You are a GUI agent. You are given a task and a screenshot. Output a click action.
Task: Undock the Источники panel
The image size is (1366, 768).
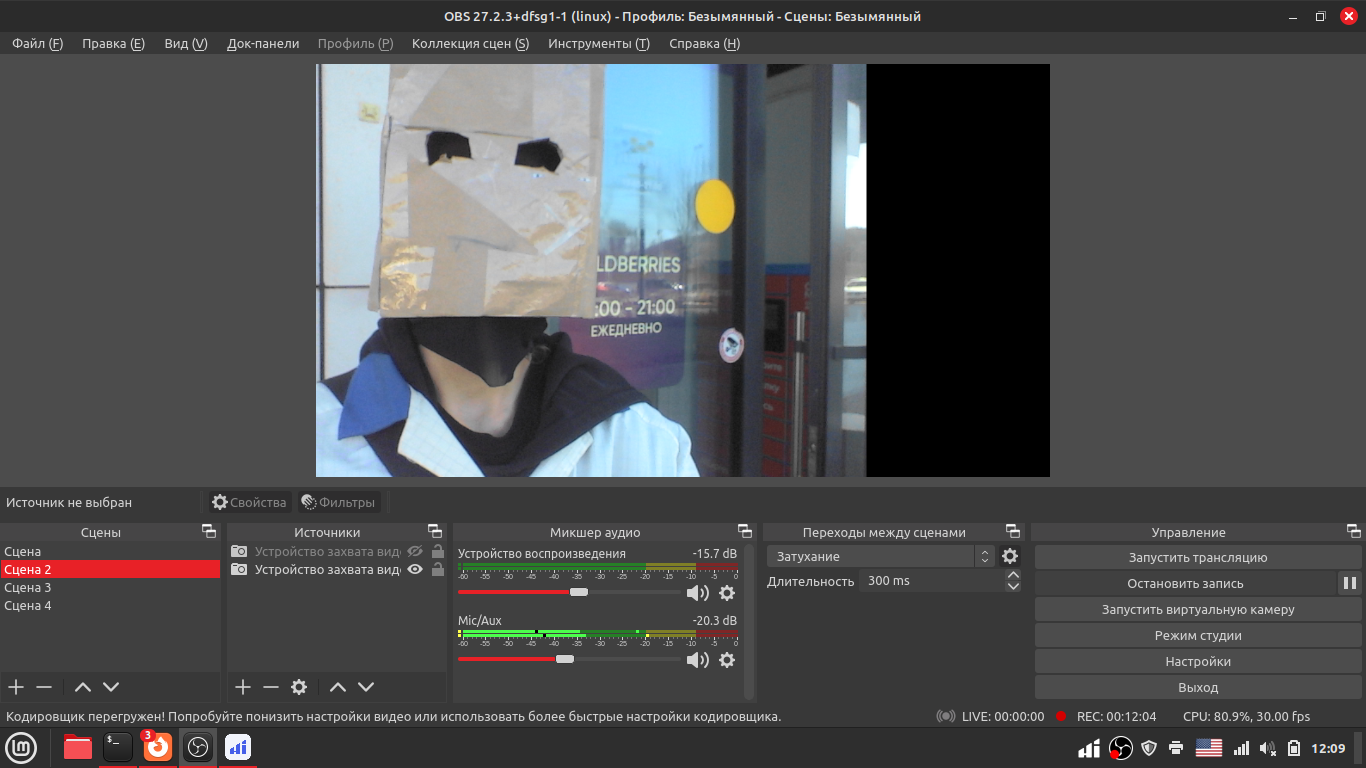pos(435,531)
